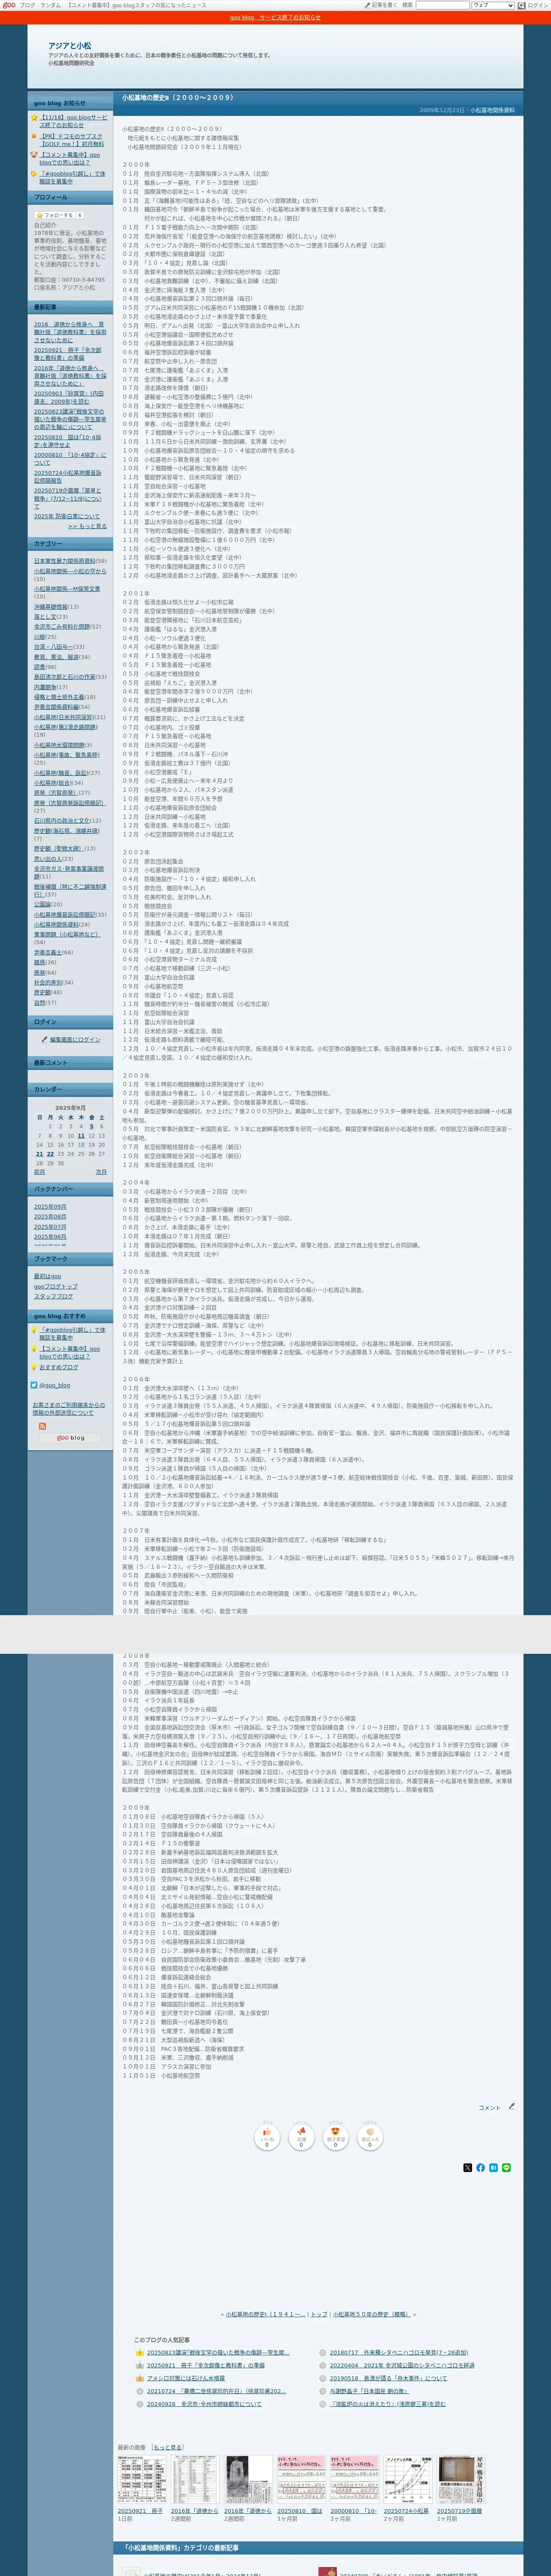Click the star icon beside 【11/18】goo blogサービス終了のお知らせ
551x2576 pixels.
pyautogui.click(x=34, y=118)
